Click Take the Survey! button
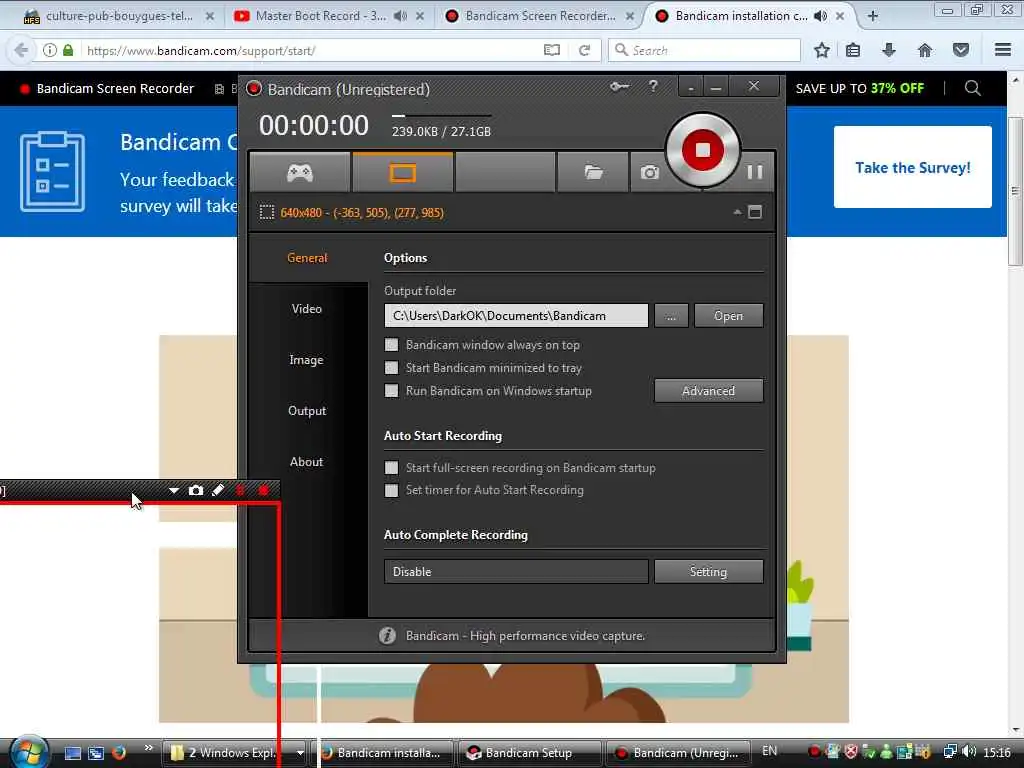This screenshot has height=768, width=1024. click(912, 167)
